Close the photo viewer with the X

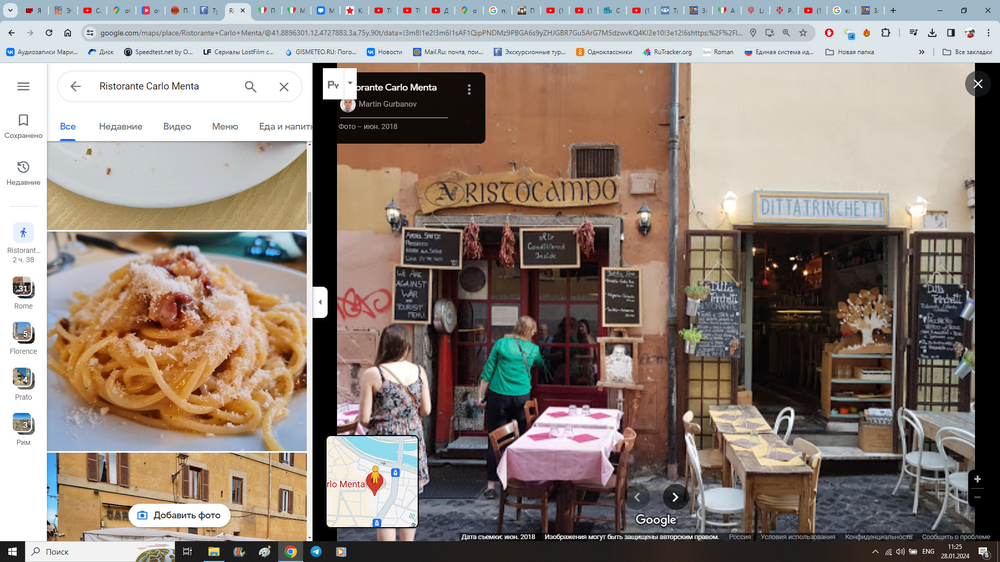tap(978, 84)
